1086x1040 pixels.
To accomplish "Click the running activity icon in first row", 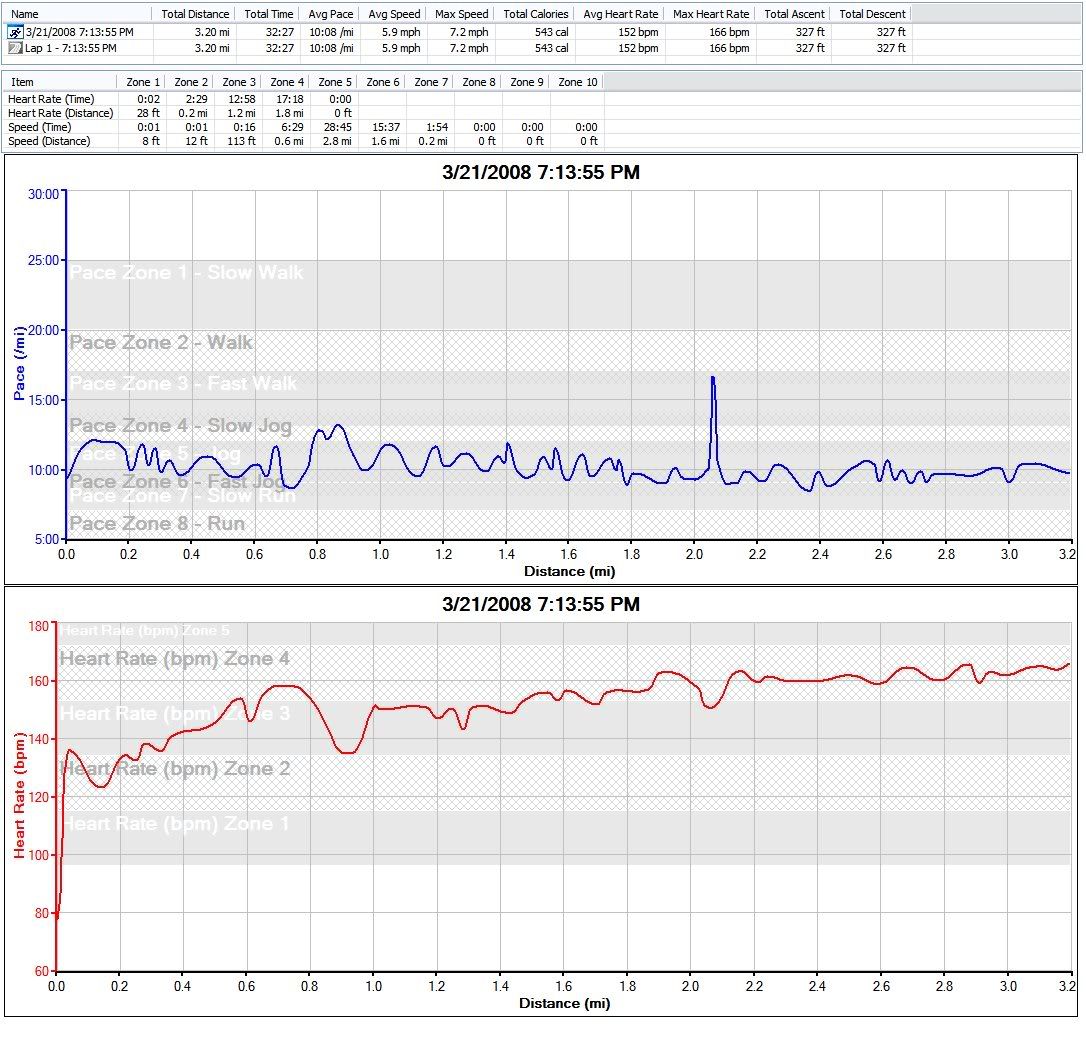I will coord(16,32).
